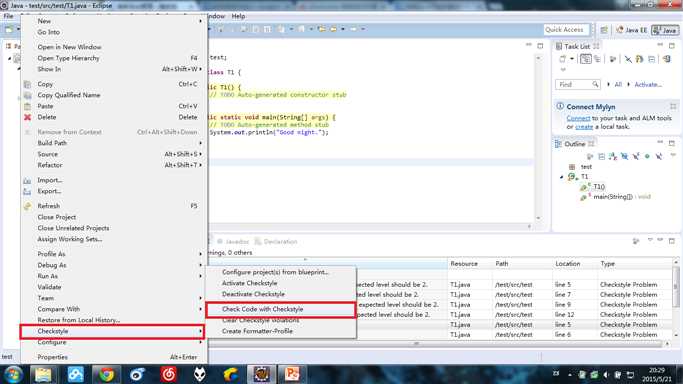The image size is (683, 384).
Task: Expand Compare With submenu
Action: point(114,309)
